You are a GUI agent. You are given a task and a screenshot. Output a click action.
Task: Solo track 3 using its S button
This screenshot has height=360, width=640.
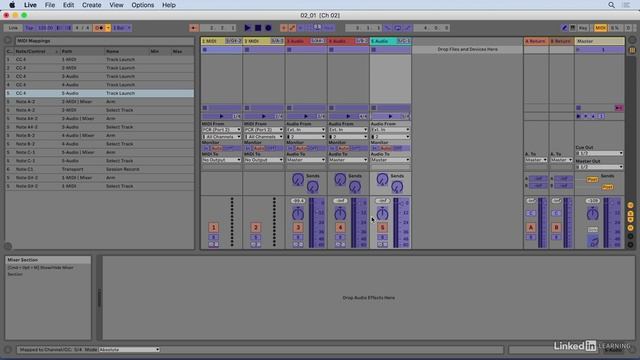[x=298, y=237]
